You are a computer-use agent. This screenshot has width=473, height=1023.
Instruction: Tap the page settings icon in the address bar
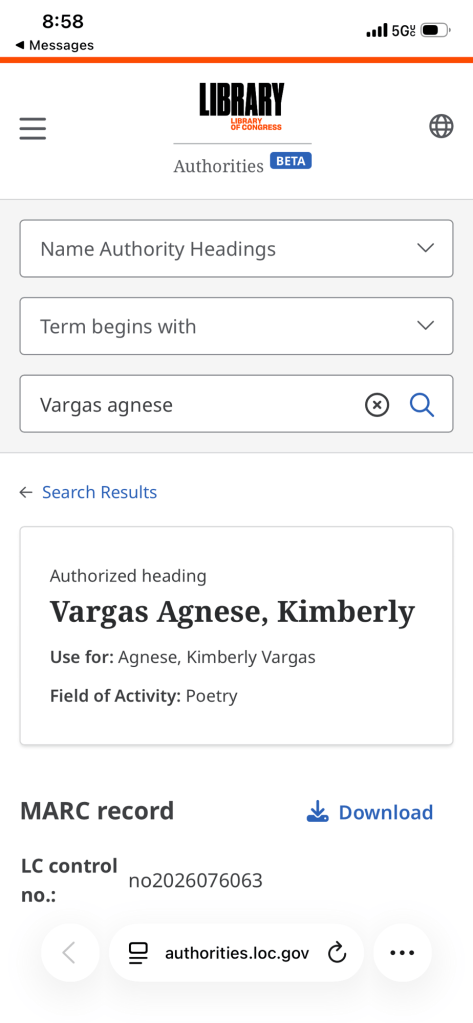point(138,953)
